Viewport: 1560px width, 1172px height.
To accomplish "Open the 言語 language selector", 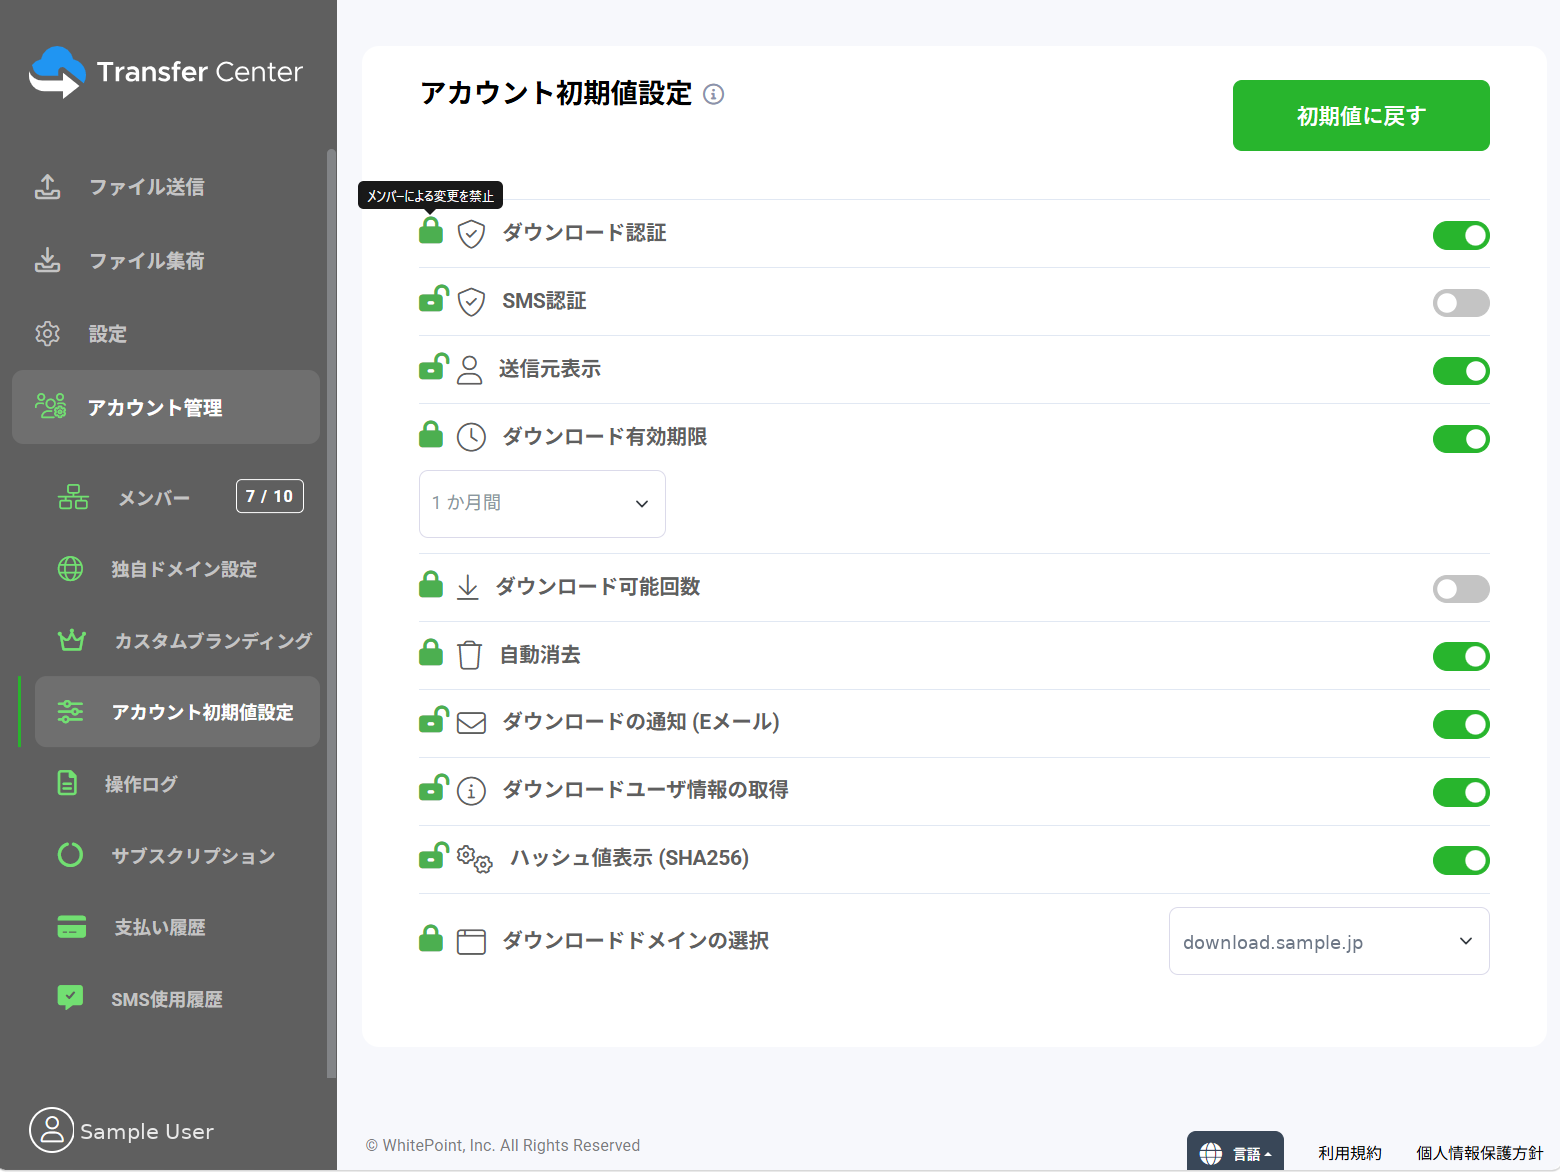I will [x=1235, y=1152].
